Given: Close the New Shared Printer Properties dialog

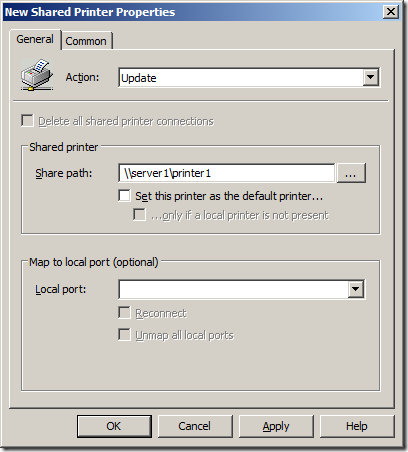Looking at the screenshot, I should click(391, 12).
